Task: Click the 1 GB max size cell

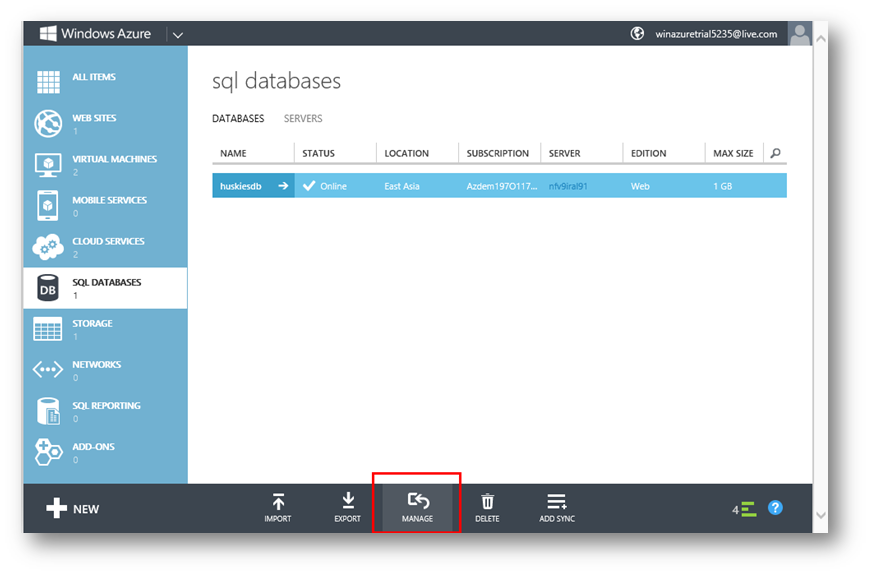Action: click(x=722, y=186)
